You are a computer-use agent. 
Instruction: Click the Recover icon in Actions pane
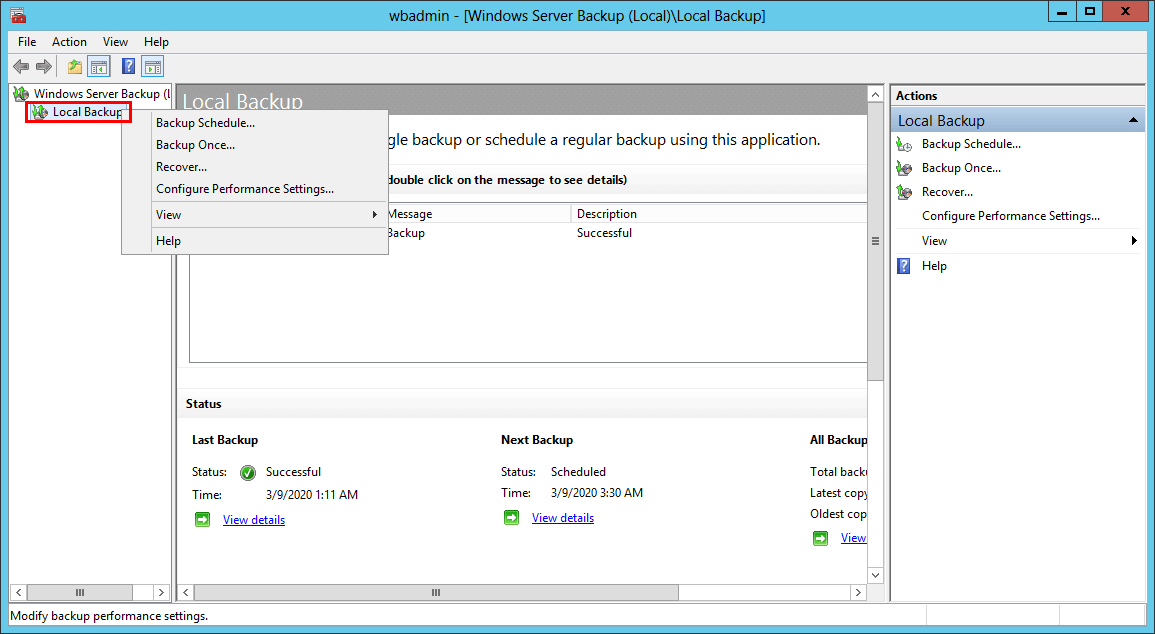click(905, 192)
